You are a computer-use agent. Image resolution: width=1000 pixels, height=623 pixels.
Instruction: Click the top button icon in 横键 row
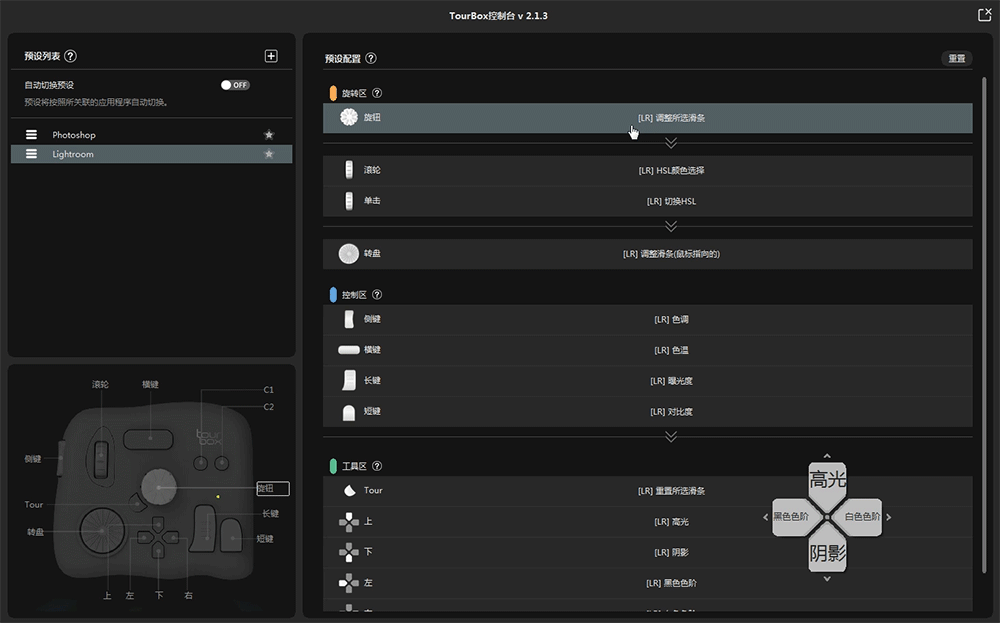[x=349, y=349]
